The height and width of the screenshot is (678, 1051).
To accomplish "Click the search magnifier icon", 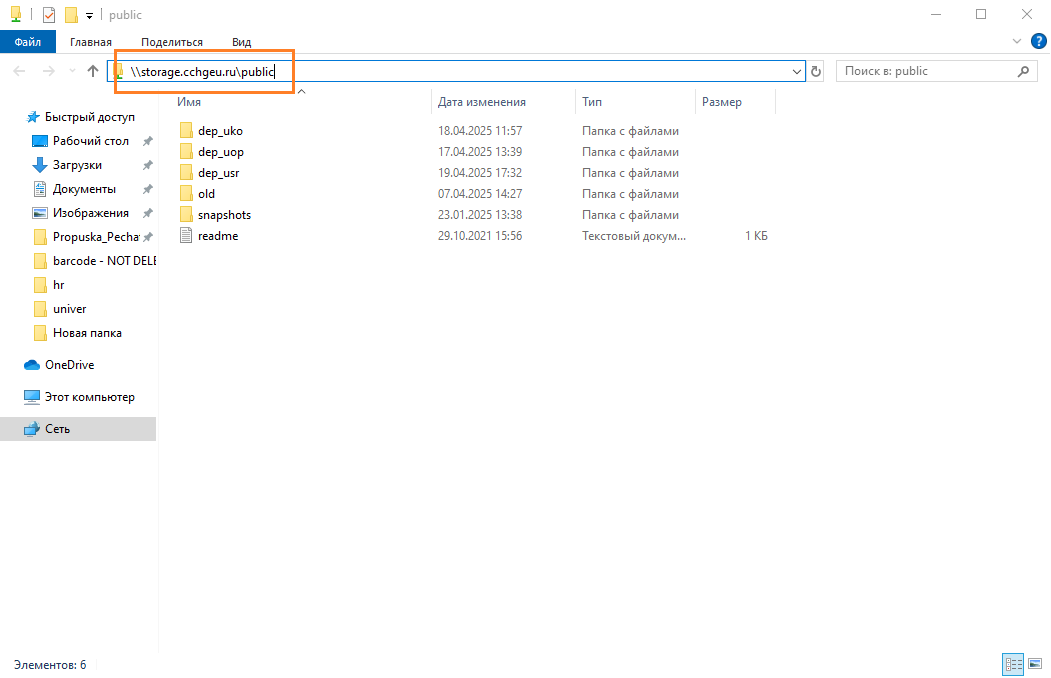I will tap(1023, 71).
